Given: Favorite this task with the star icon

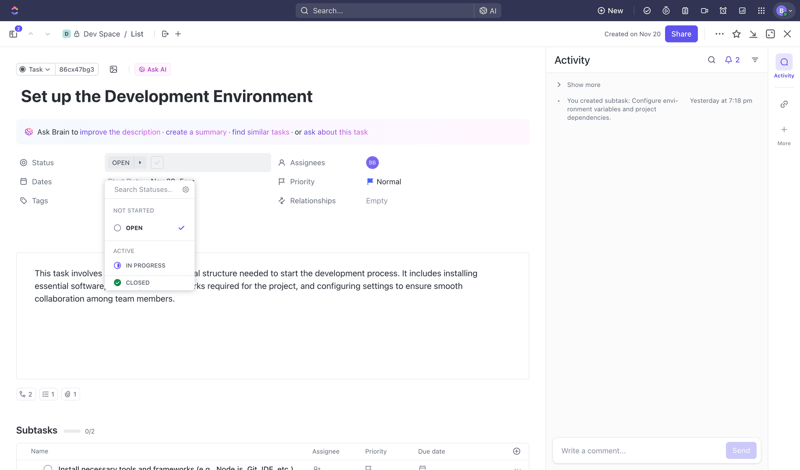Looking at the screenshot, I should tap(736, 34).
